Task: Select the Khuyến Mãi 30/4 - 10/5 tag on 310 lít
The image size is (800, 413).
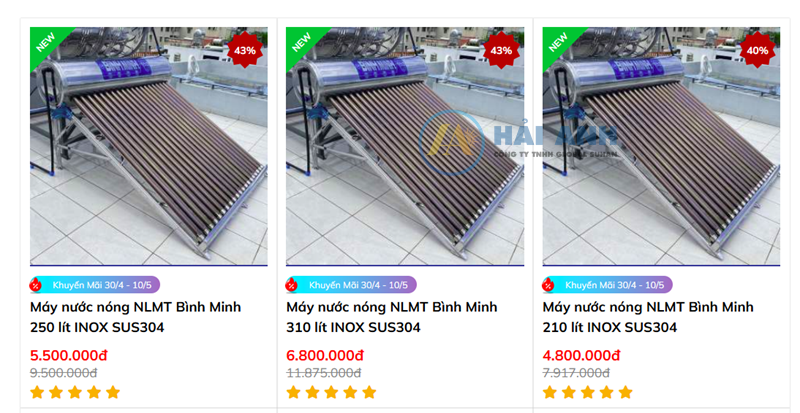Action: pos(351,285)
